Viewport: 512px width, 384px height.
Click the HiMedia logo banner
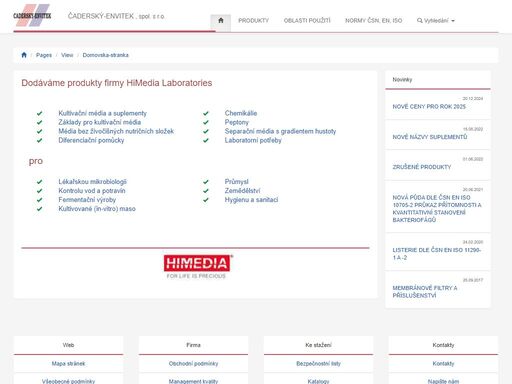tap(198, 267)
